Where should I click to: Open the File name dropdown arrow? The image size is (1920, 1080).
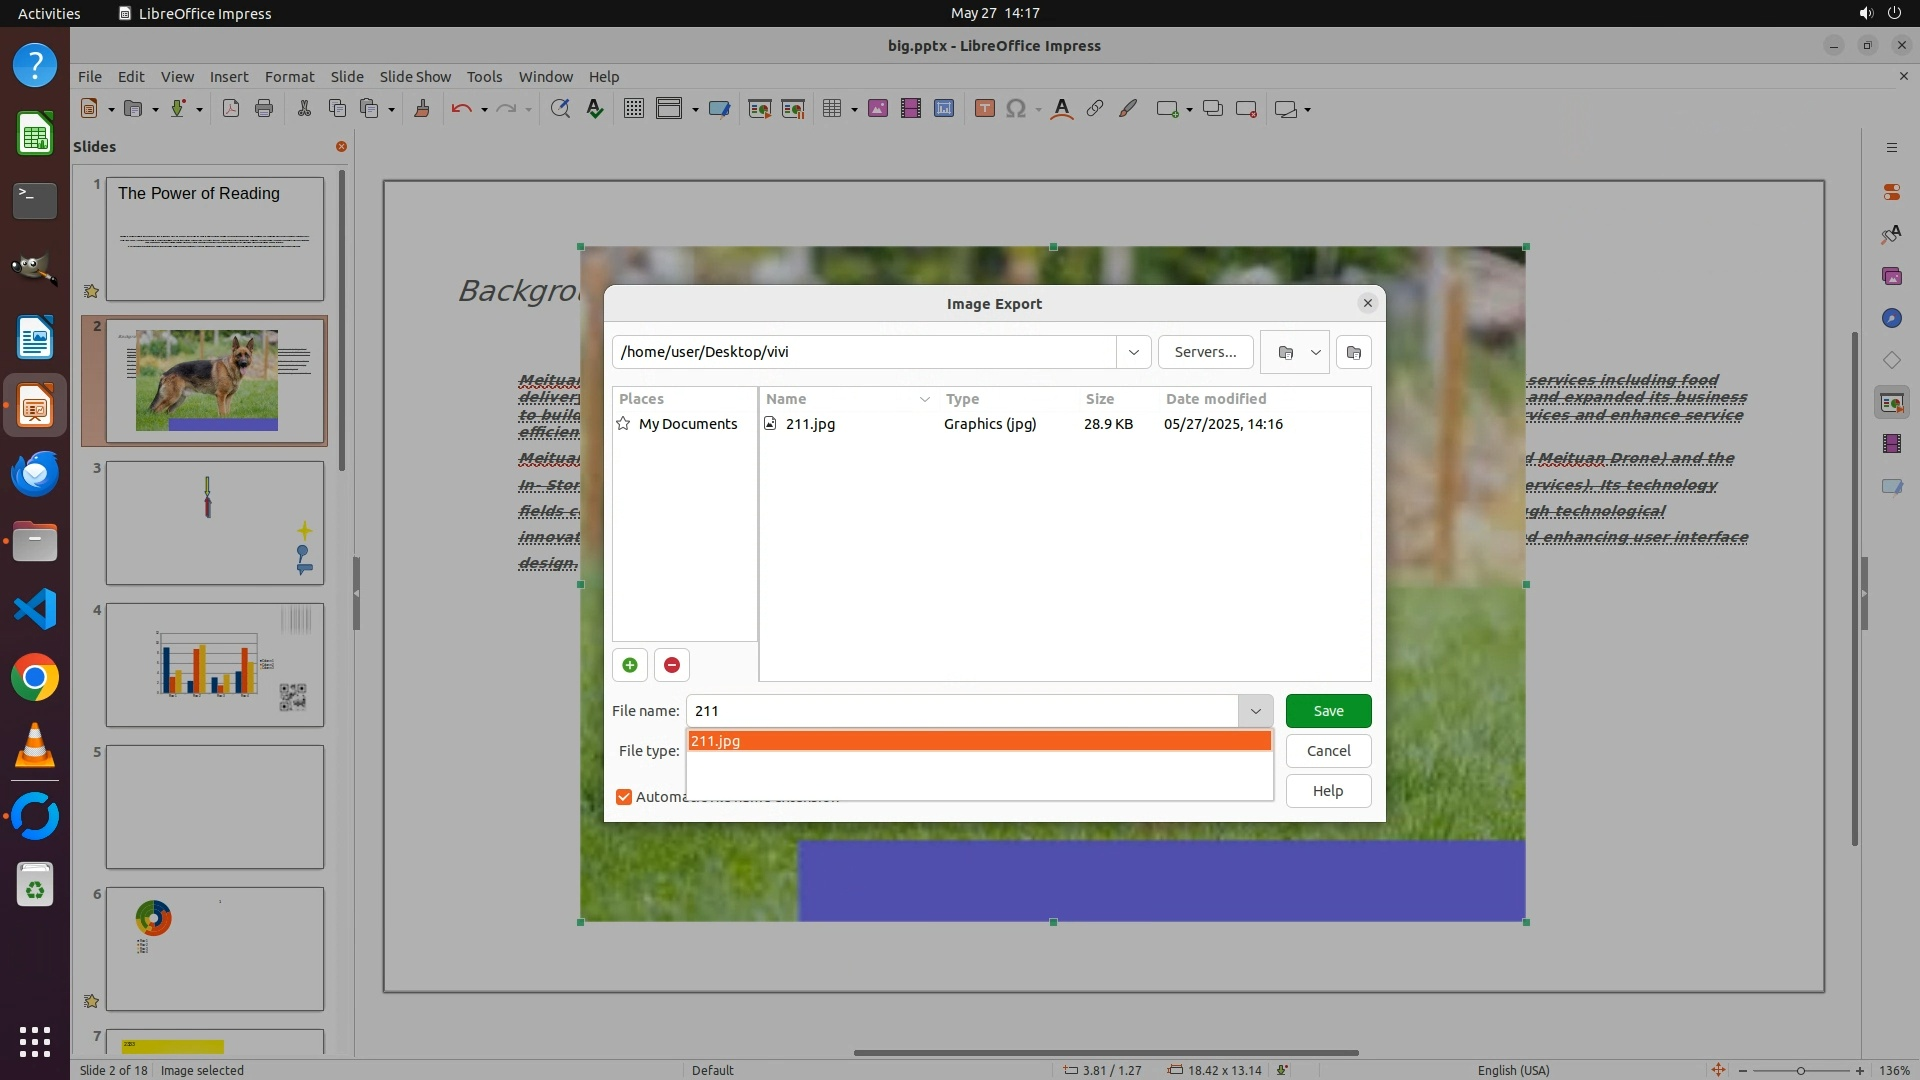click(x=1255, y=711)
